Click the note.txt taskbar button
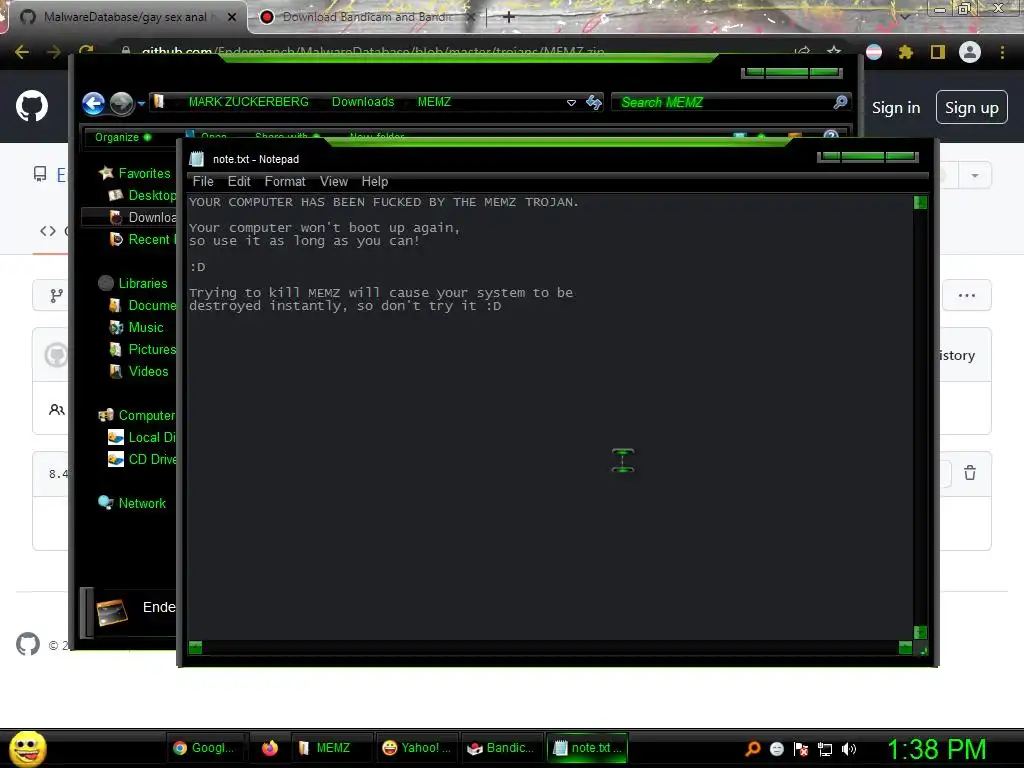 coord(587,748)
